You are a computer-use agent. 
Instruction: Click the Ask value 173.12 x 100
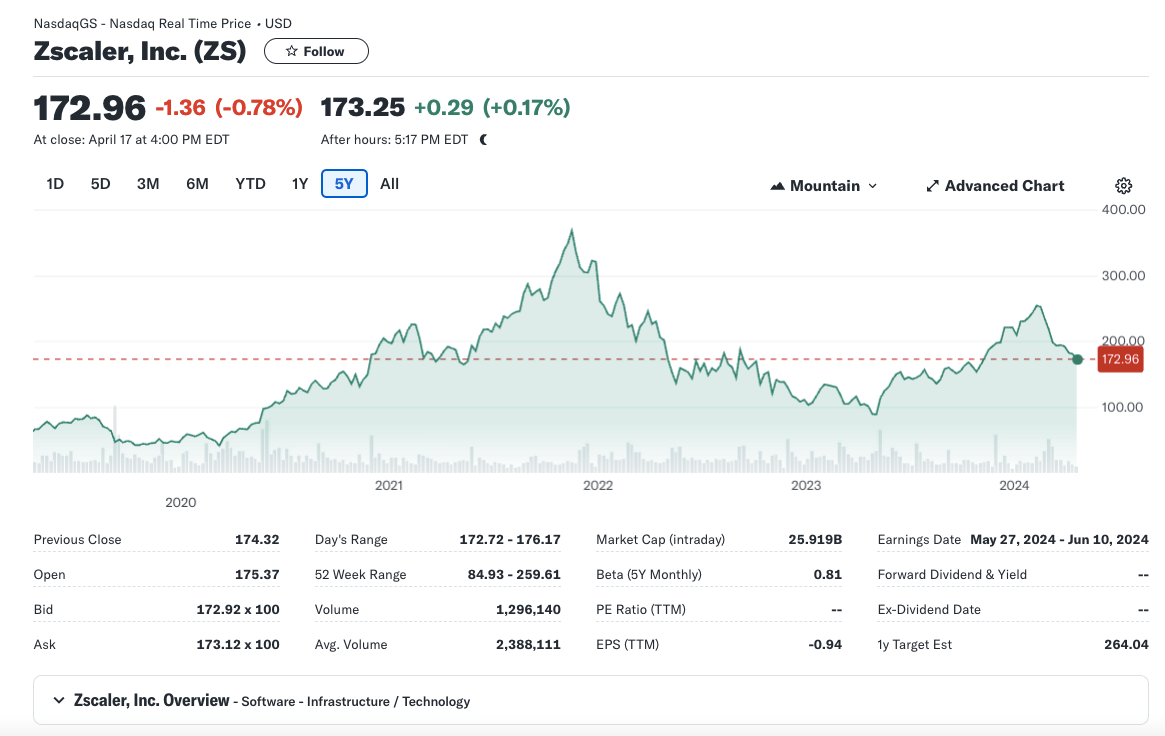point(238,644)
